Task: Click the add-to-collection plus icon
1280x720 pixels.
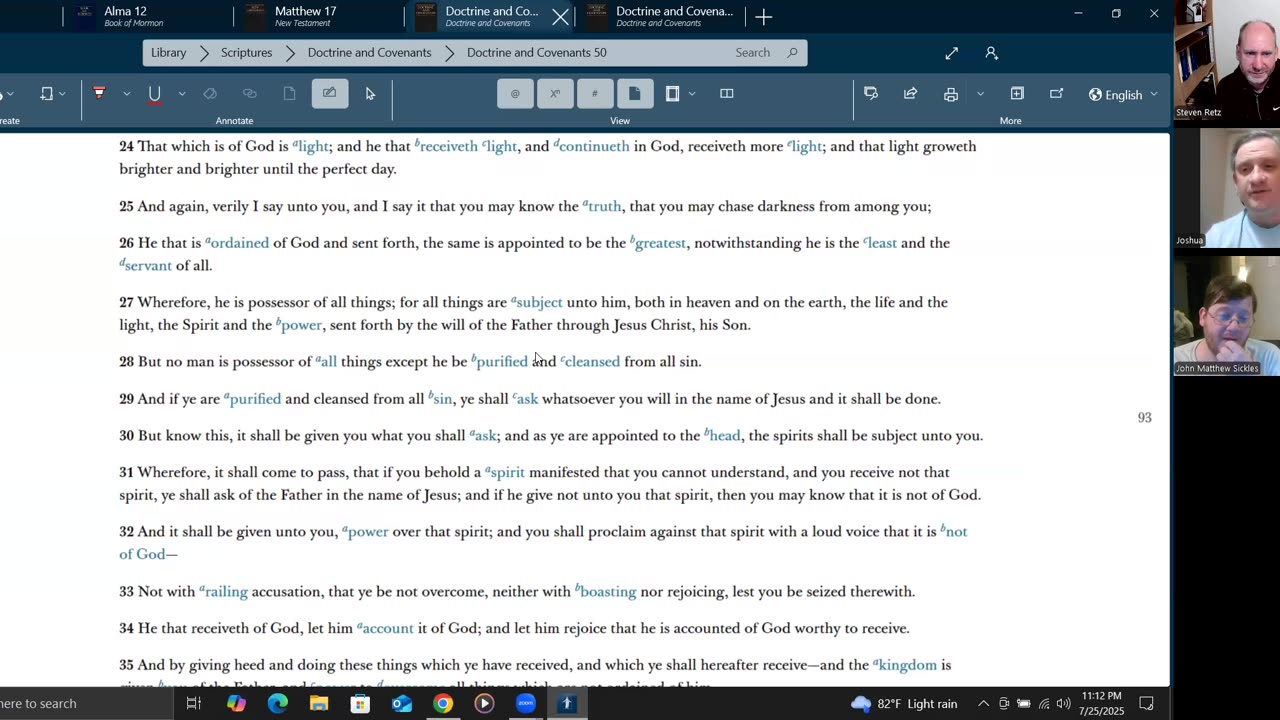Action: point(1017,94)
